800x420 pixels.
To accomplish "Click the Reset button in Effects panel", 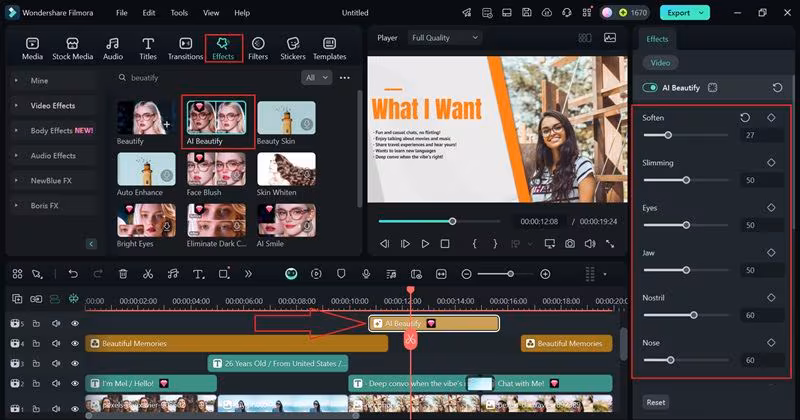I will [656, 402].
